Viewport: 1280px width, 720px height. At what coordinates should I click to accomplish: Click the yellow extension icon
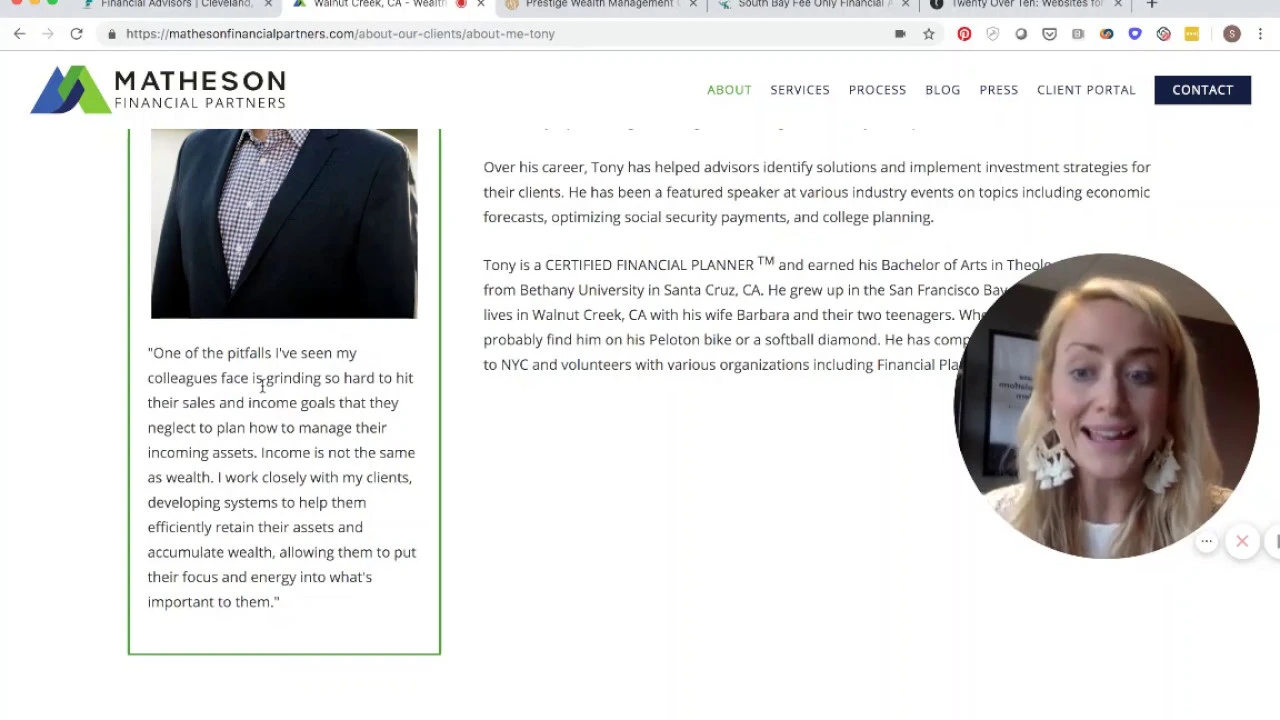tap(1192, 34)
